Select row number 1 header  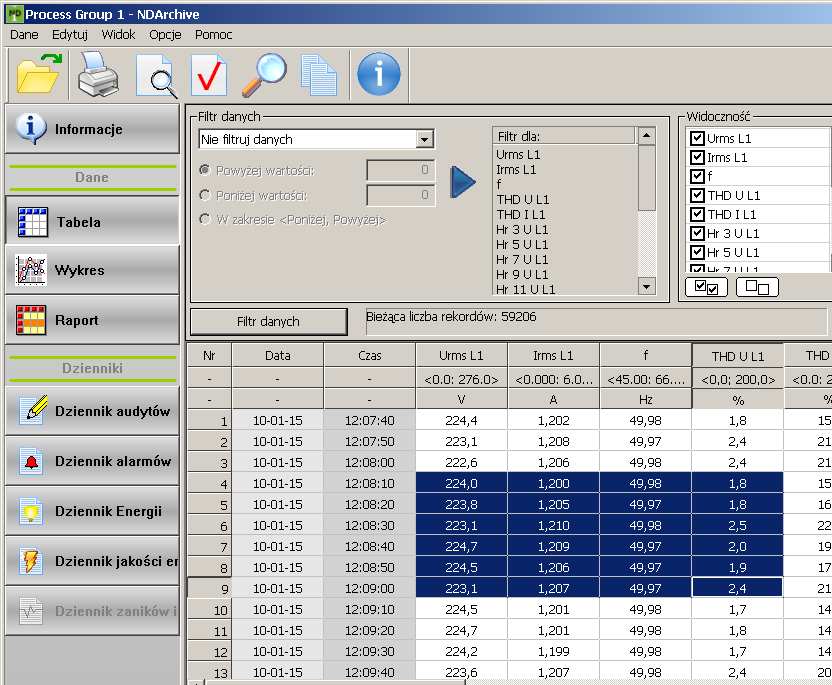[210, 420]
